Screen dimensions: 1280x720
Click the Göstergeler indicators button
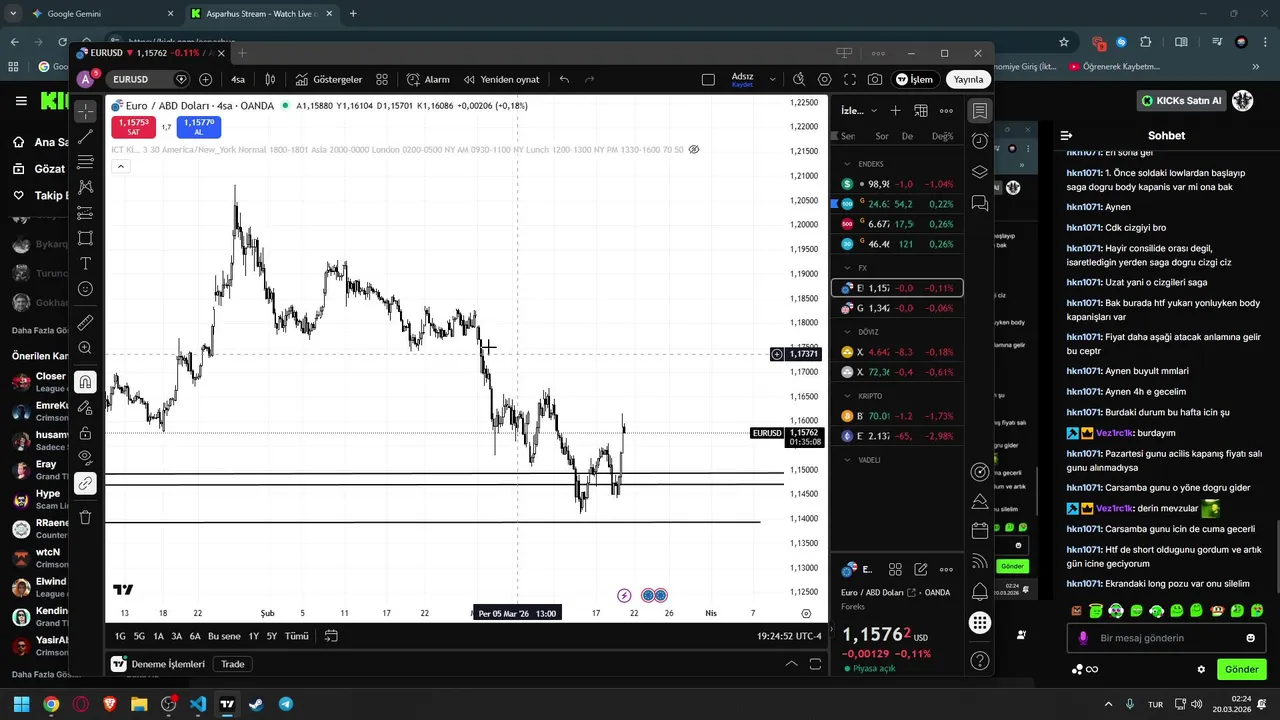[x=329, y=79]
